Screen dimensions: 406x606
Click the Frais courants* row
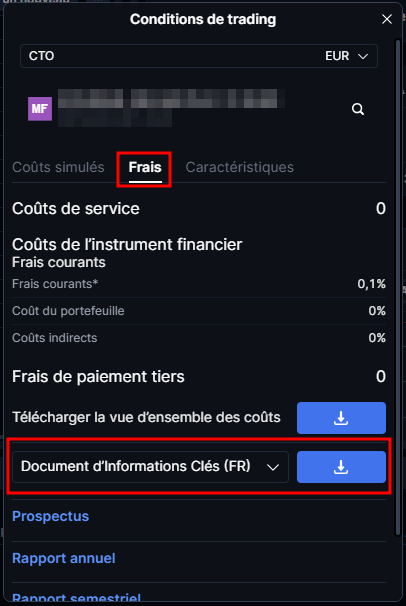pyautogui.click(x=199, y=284)
